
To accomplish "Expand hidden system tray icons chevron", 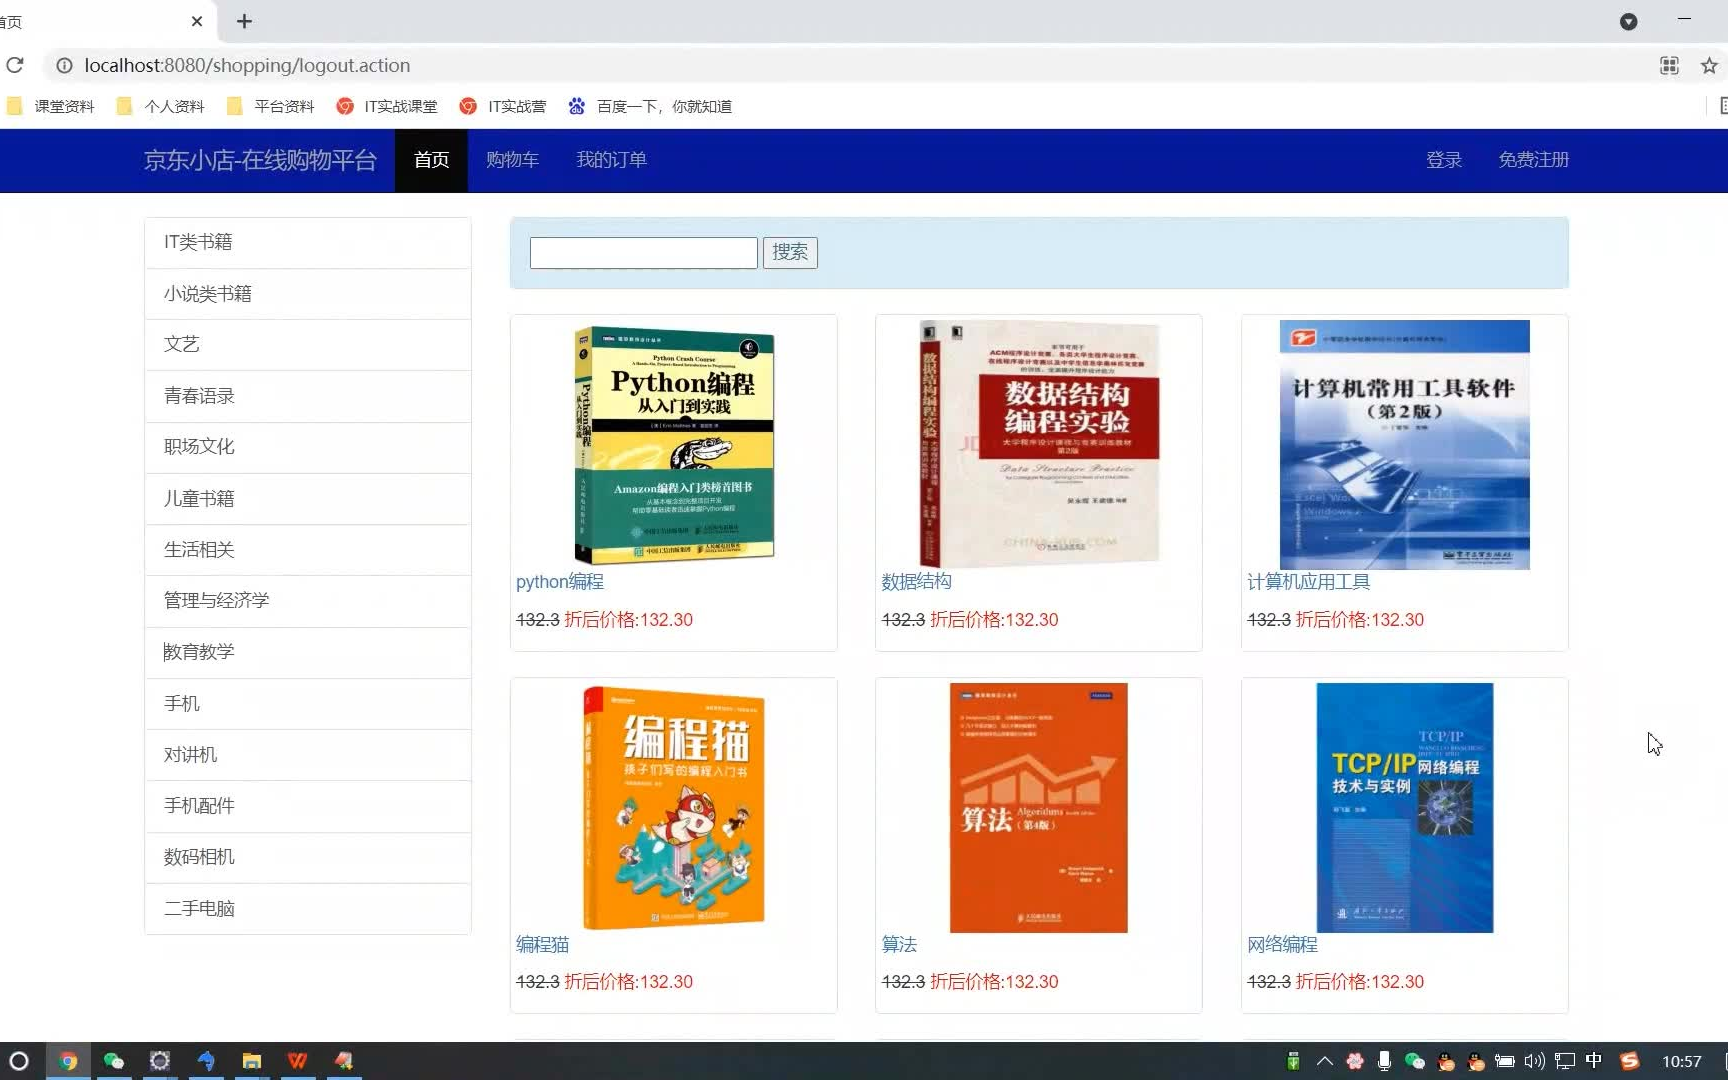I will (1324, 1061).
